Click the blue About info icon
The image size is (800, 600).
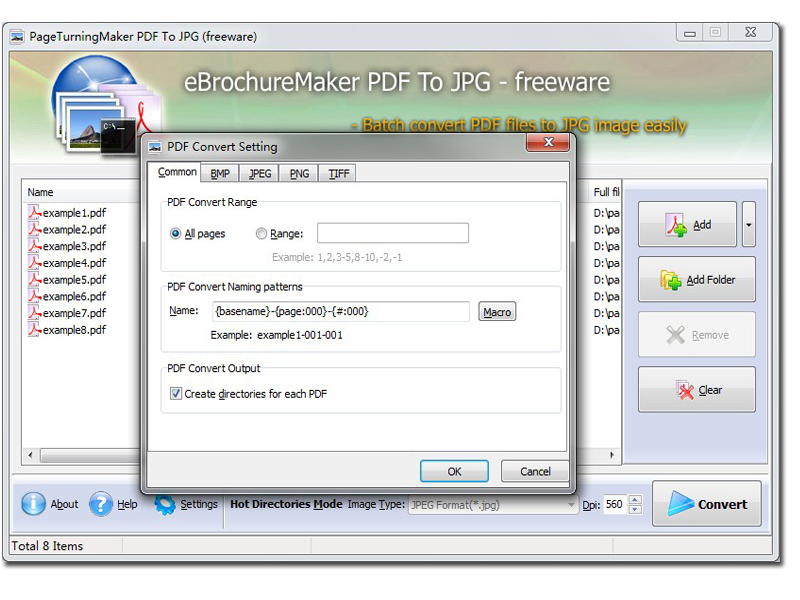[x=33, y=504]
